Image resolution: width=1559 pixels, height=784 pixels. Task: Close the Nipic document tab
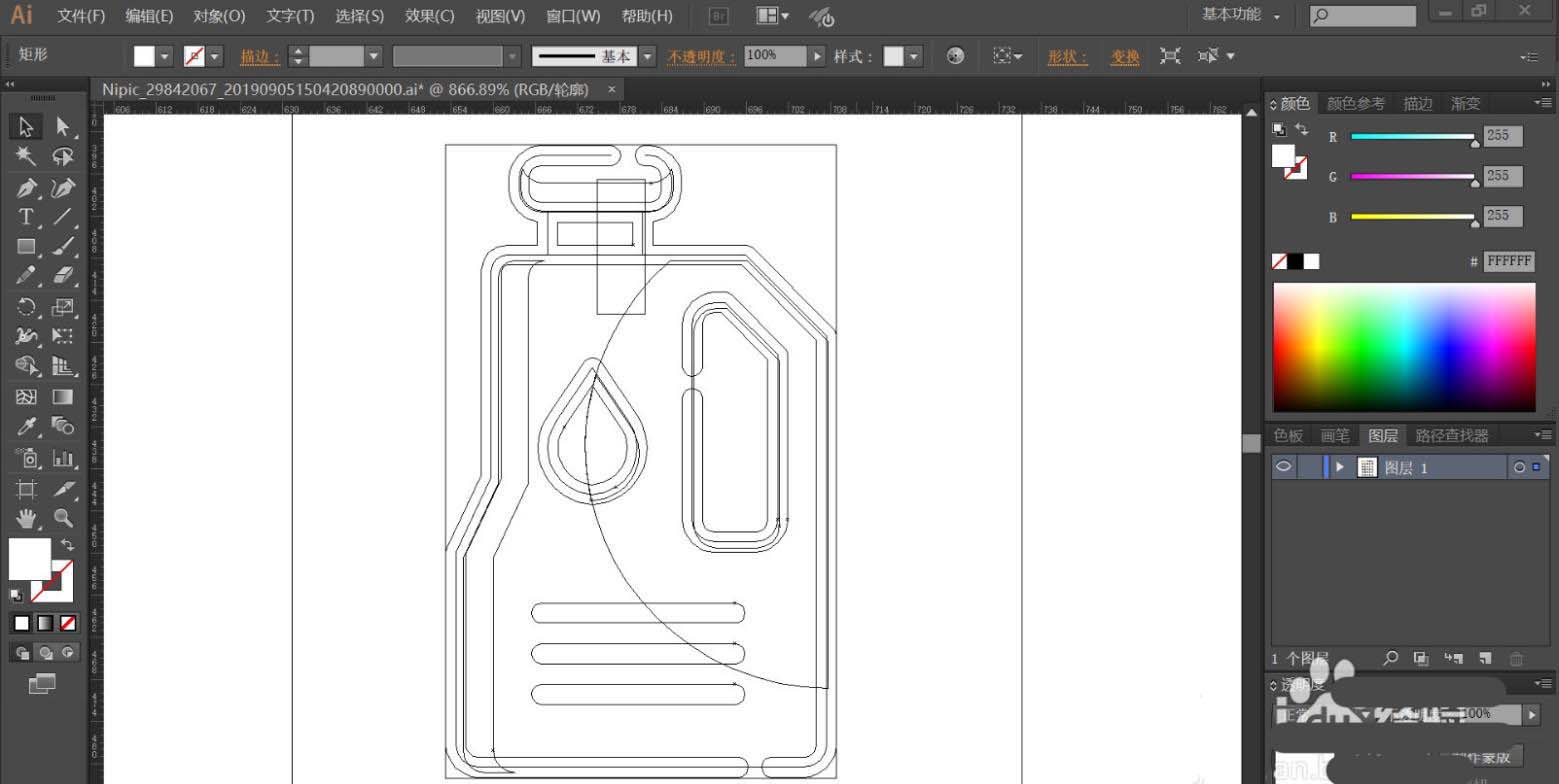[612, 88]
